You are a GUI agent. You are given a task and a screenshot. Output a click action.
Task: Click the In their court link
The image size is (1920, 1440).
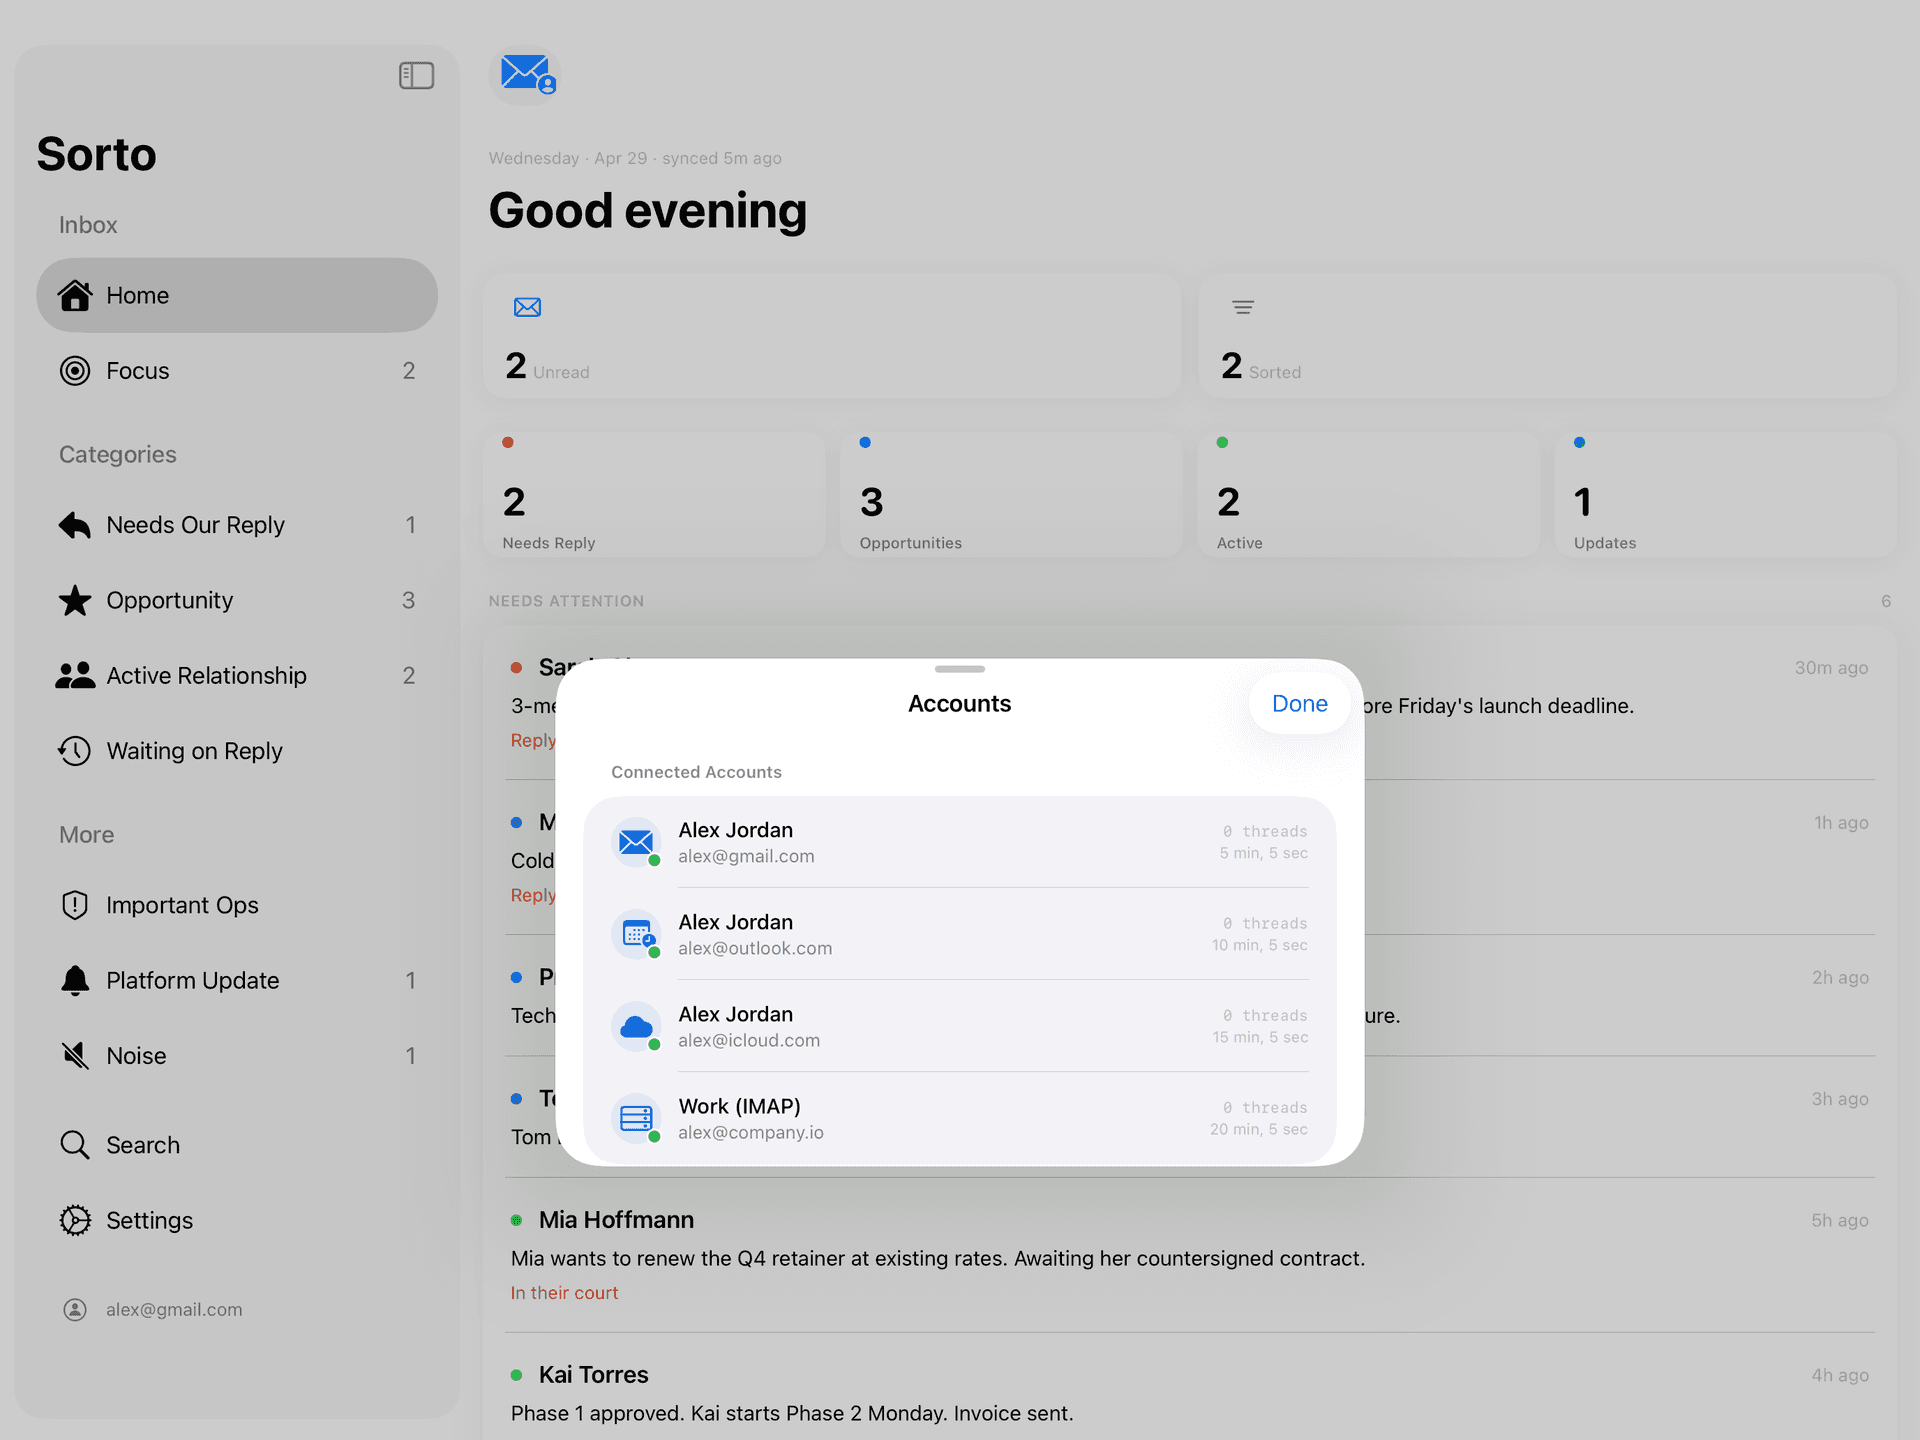coord(564,1292)
